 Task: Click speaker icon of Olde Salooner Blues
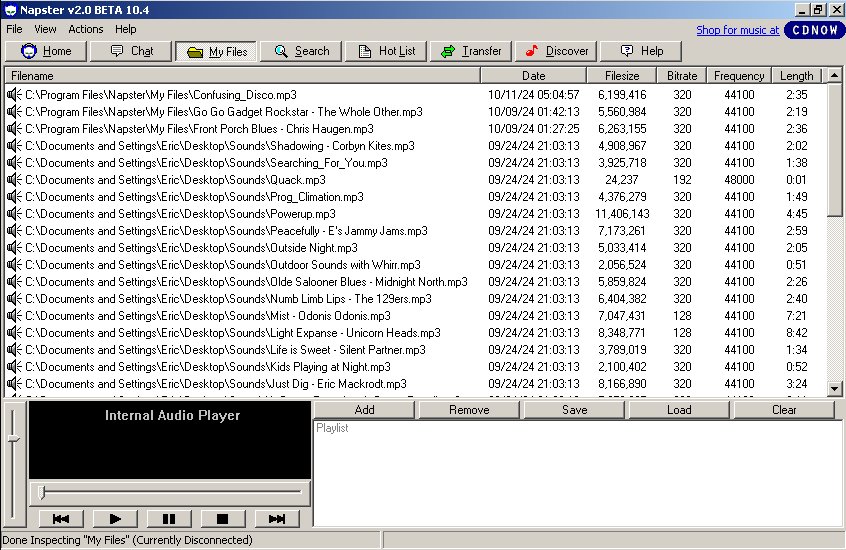pos(15,282)
